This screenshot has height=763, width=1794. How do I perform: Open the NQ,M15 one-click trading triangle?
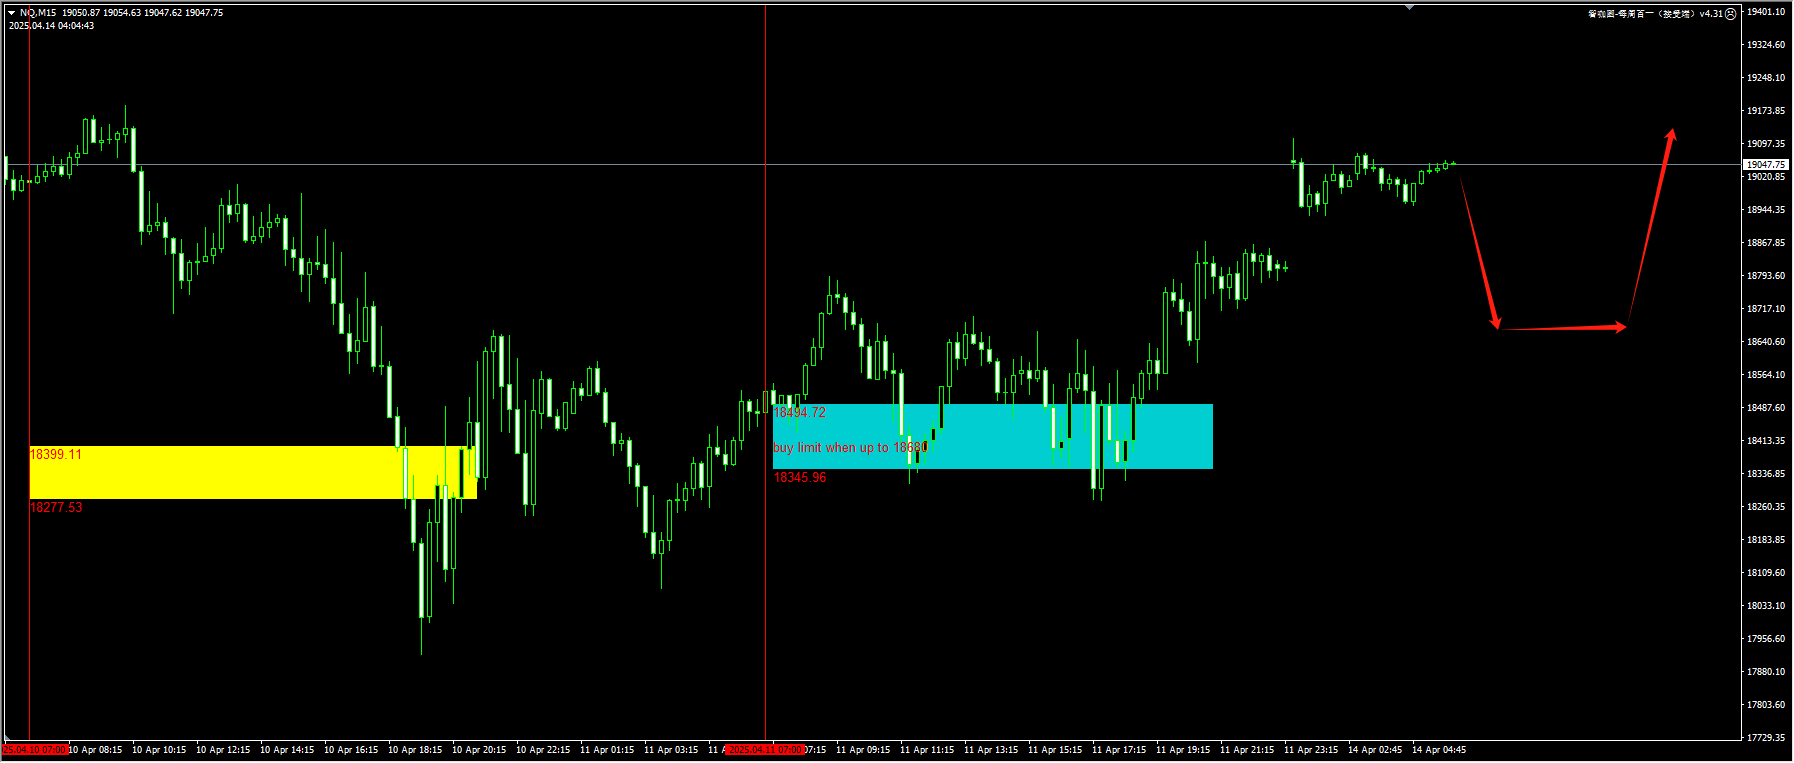coord(12,13)
